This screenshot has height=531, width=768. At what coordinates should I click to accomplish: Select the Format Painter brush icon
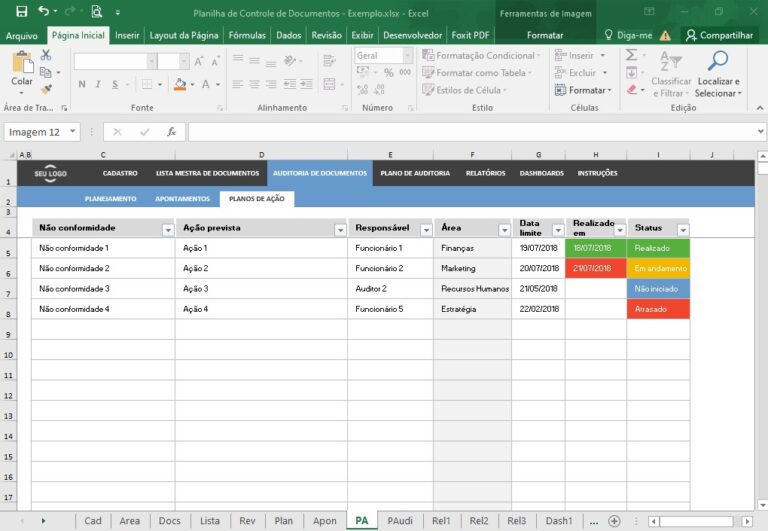[46, 89]
